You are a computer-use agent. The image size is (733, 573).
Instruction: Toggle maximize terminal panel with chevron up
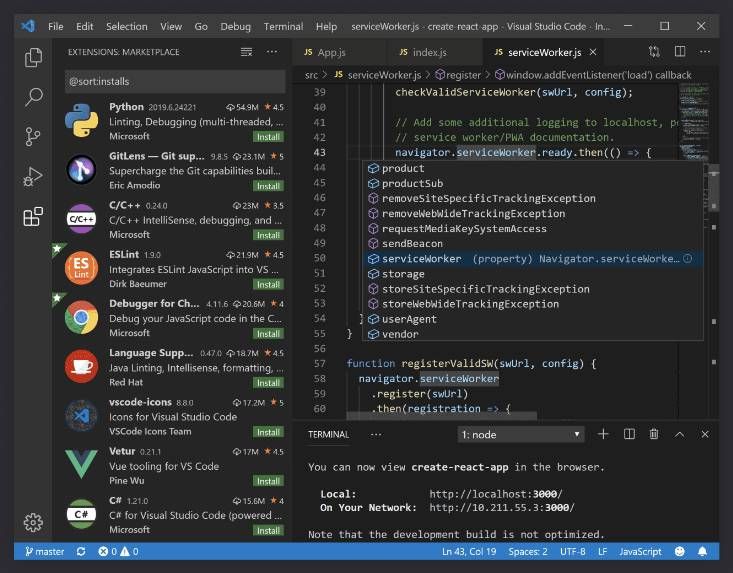(x=679, y=435)
